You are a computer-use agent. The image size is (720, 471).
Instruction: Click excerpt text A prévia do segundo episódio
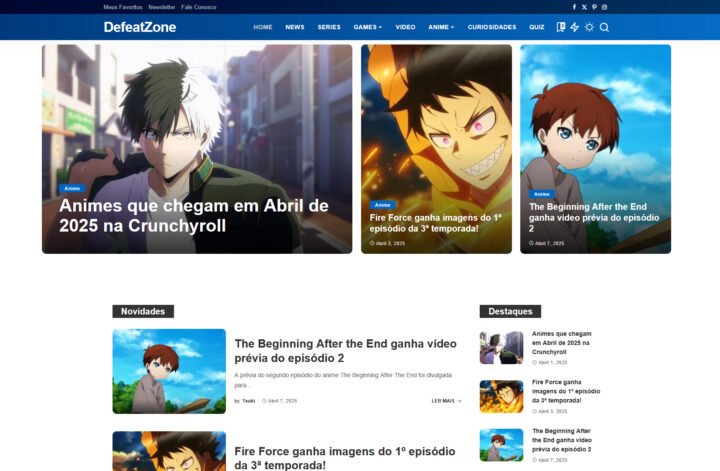(343, 380)
